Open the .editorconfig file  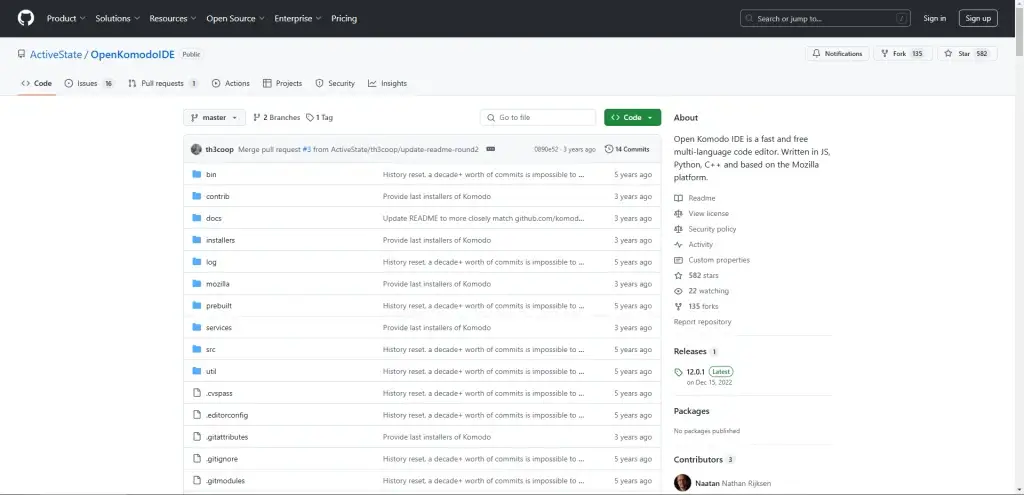(x=227, y=415)
